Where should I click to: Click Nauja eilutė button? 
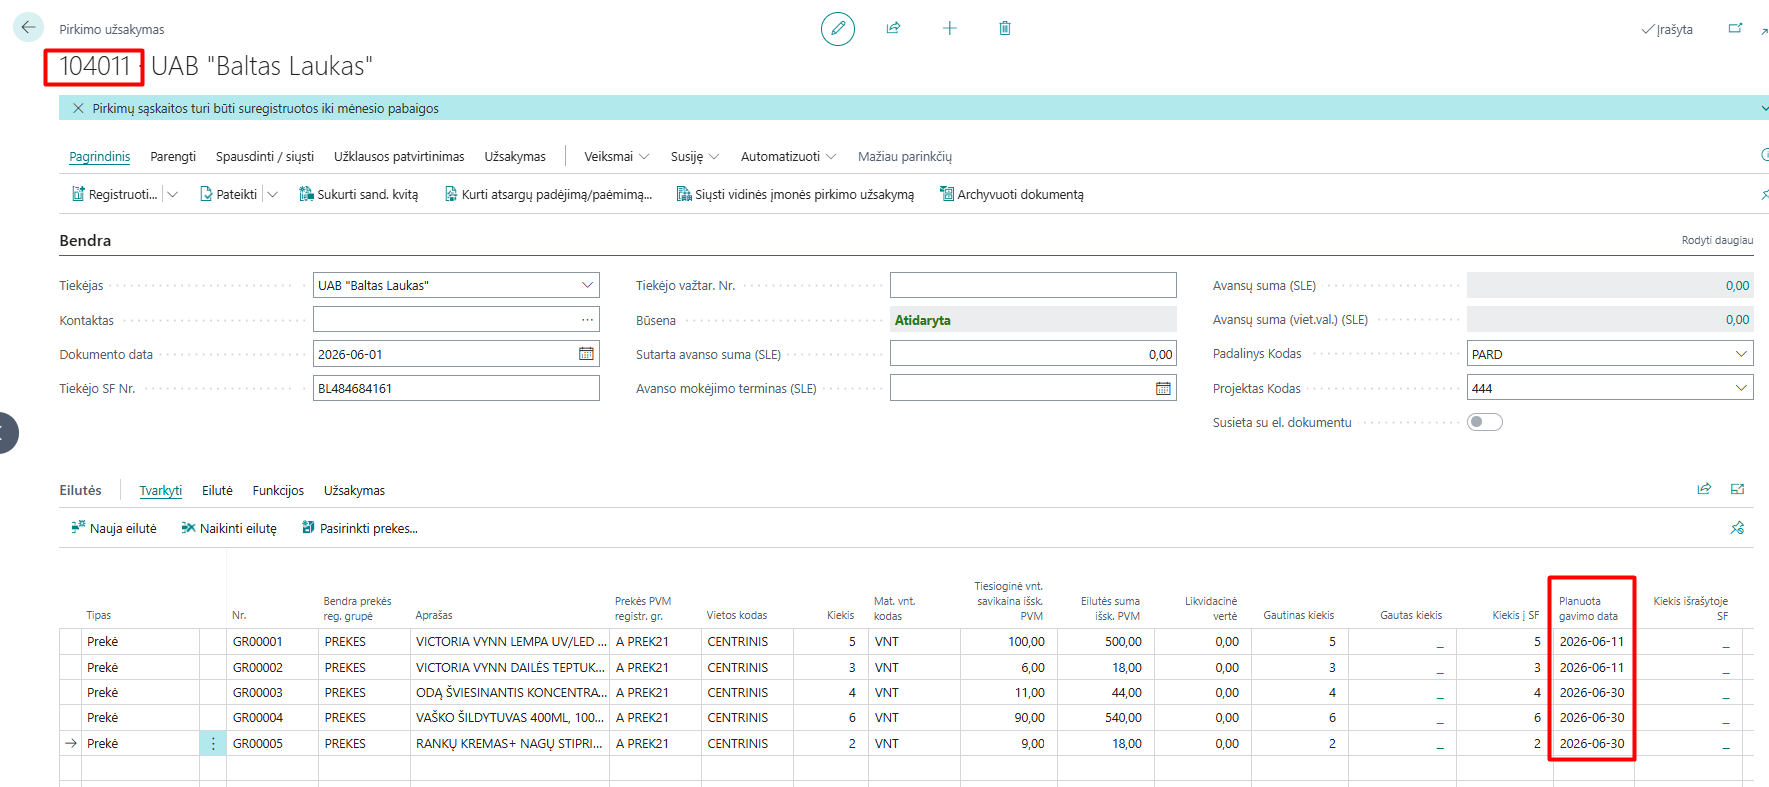(x=114, y=528)
